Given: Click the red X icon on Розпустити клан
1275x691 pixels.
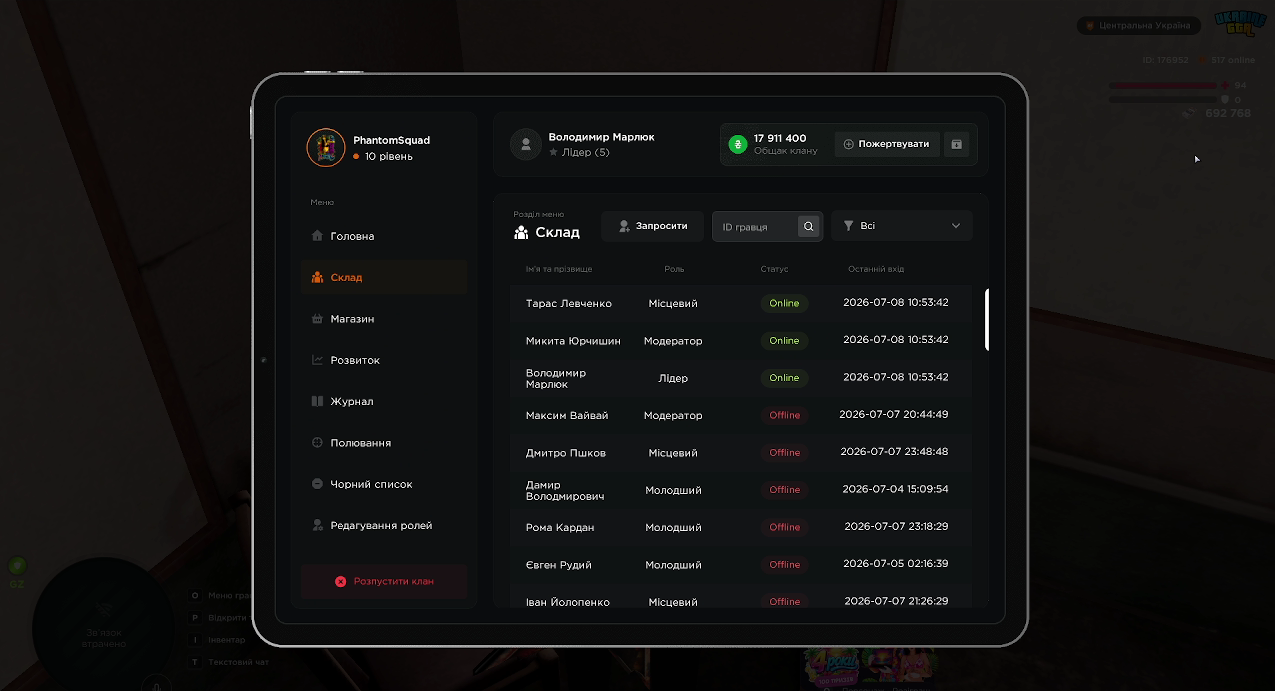Looking at the screenshot, I should pos(340,581).
